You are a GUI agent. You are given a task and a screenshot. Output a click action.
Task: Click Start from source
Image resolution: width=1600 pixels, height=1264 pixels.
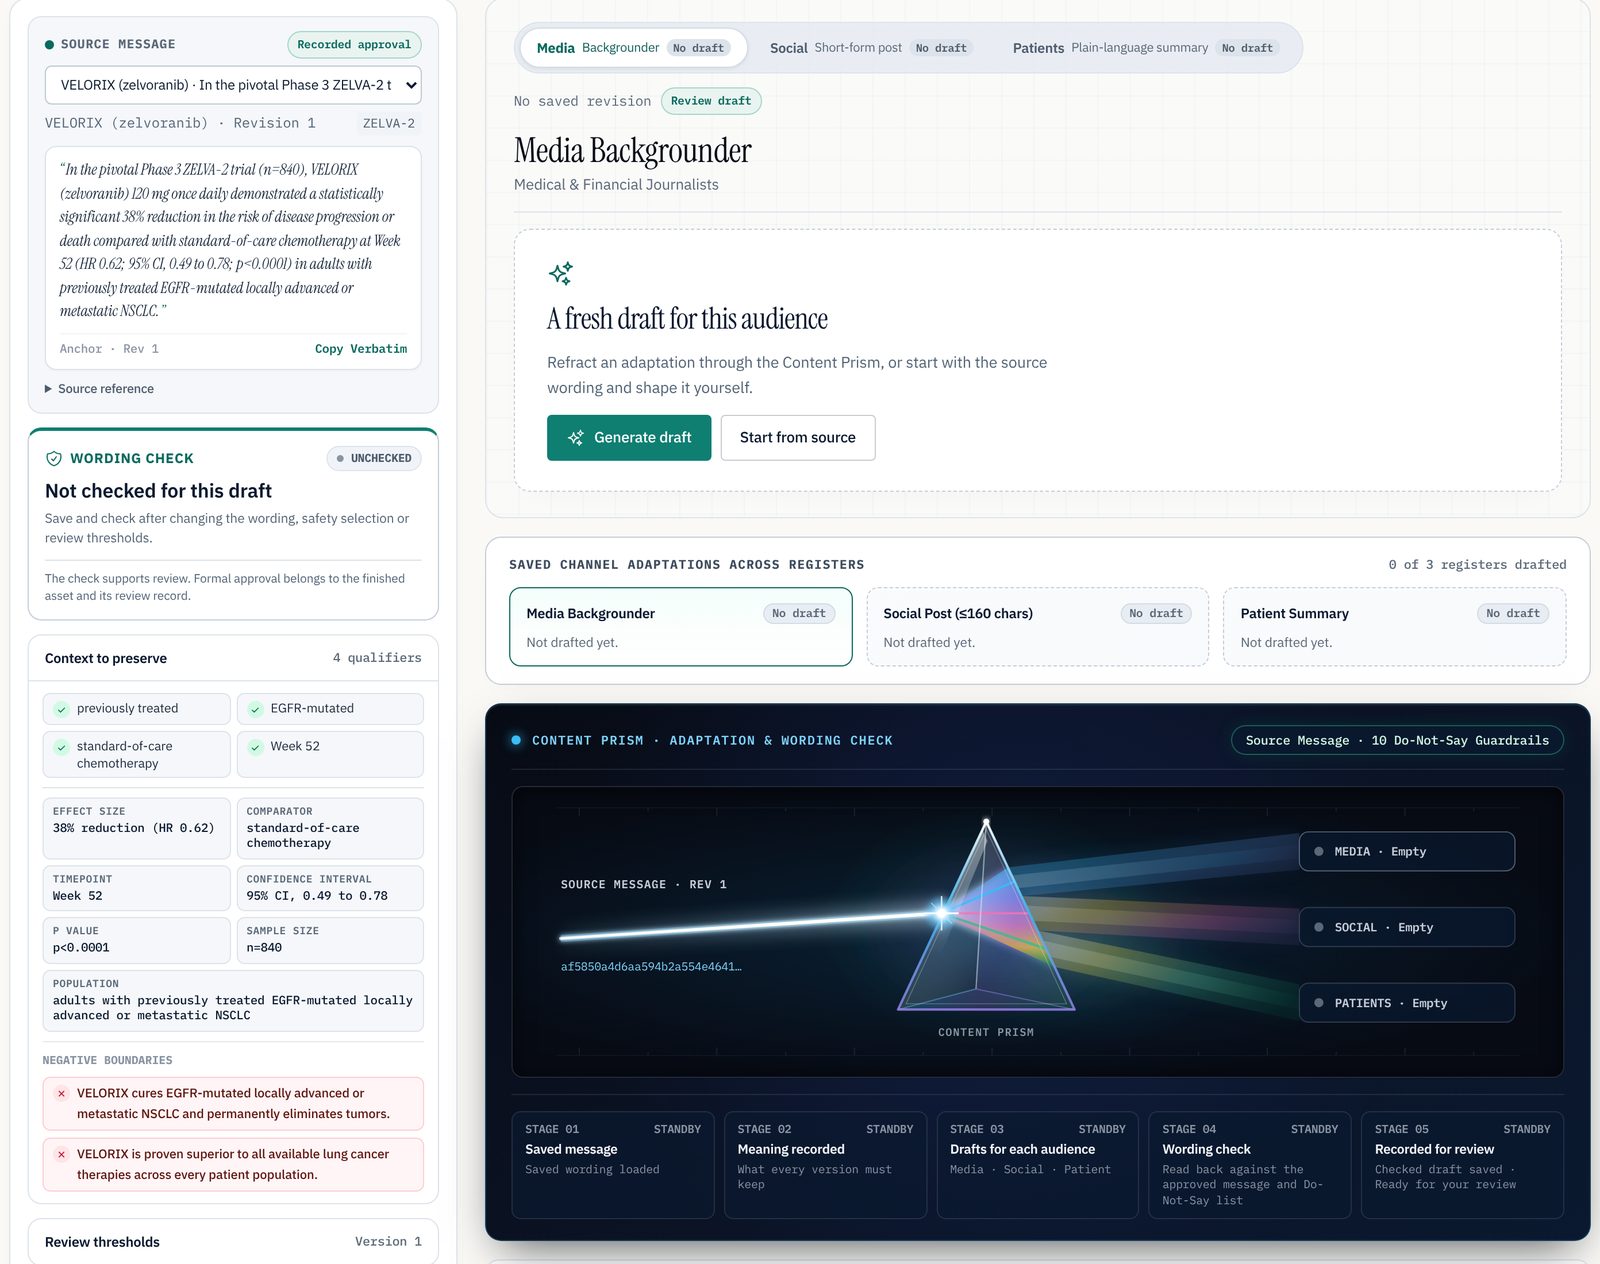(798, 437)
